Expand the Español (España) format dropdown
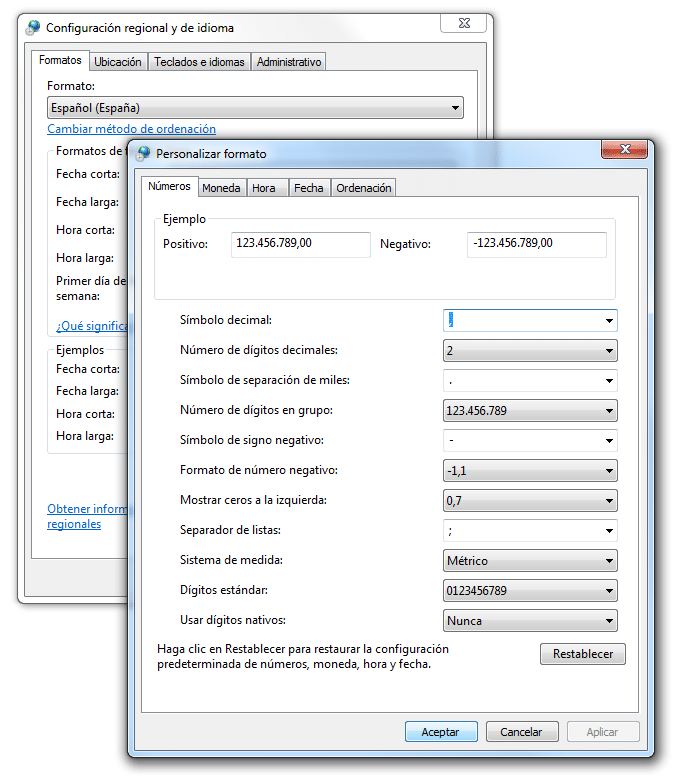This screenshot has width=677, height=779. coord(455,108)
